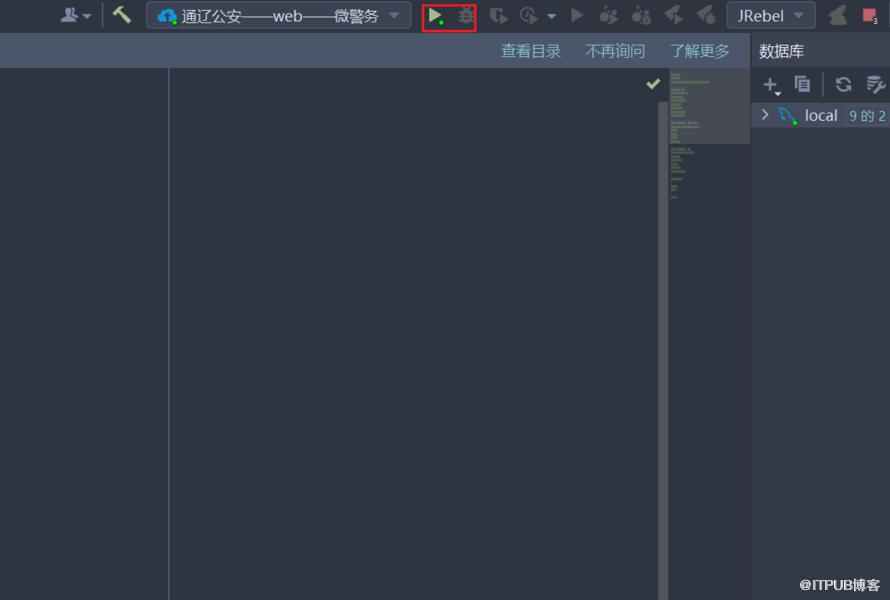
Task: Click the 了解更多 link
Action: [699, 51]
